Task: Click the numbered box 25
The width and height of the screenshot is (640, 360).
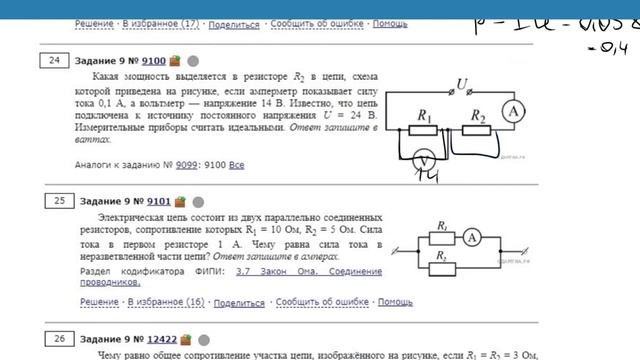Action: tap(60, 201)
